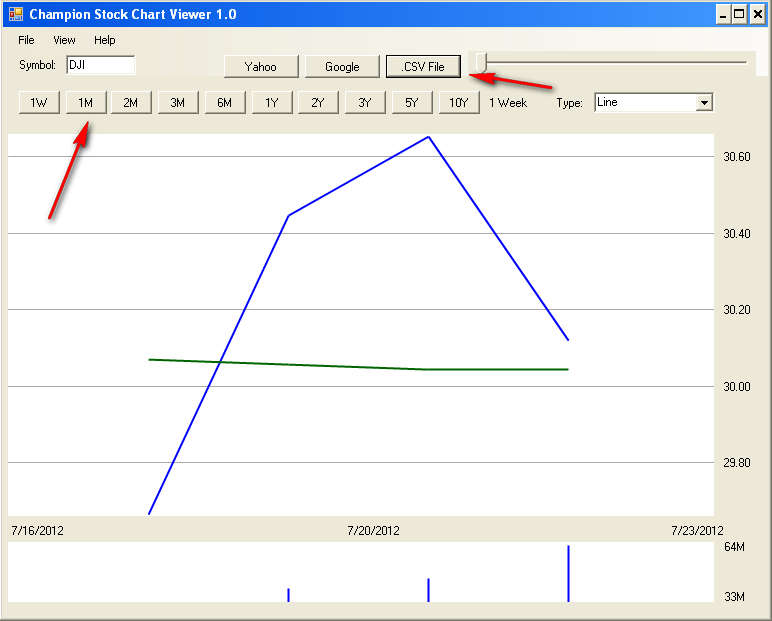This screenshot has width=772, height=621.
Task: Select the 6M time range
Action: click(x=225, y=102)
